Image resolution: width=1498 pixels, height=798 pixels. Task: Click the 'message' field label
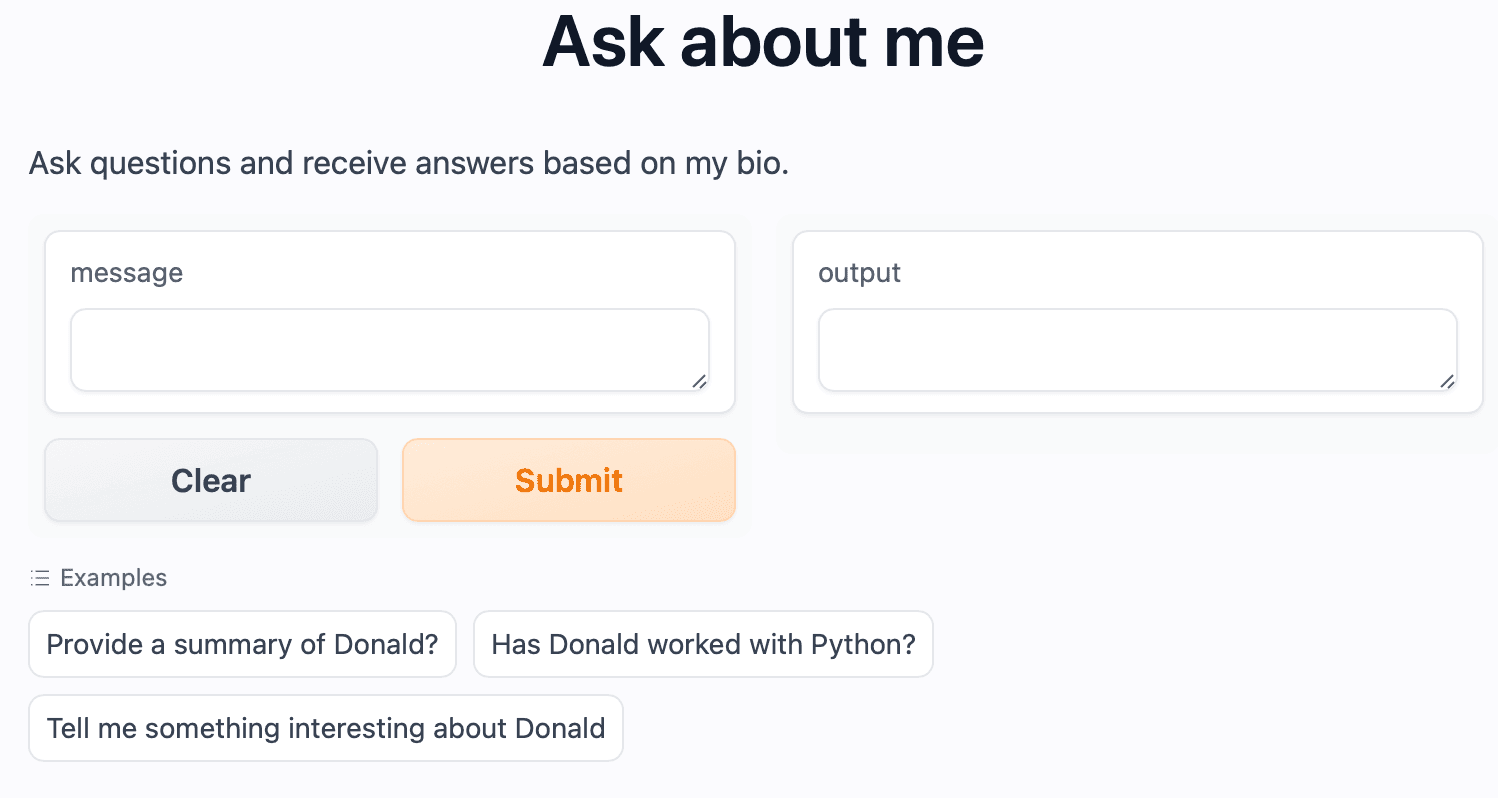pos(126,272)
